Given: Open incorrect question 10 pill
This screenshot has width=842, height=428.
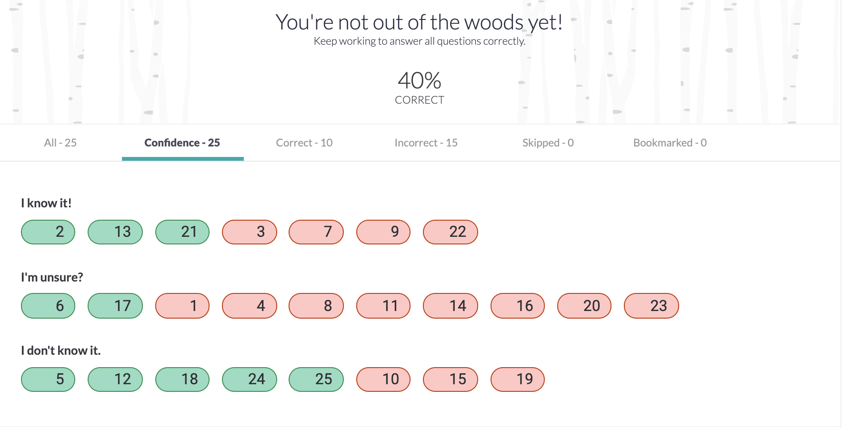Looking at the screenshot, I should [383, 380].
